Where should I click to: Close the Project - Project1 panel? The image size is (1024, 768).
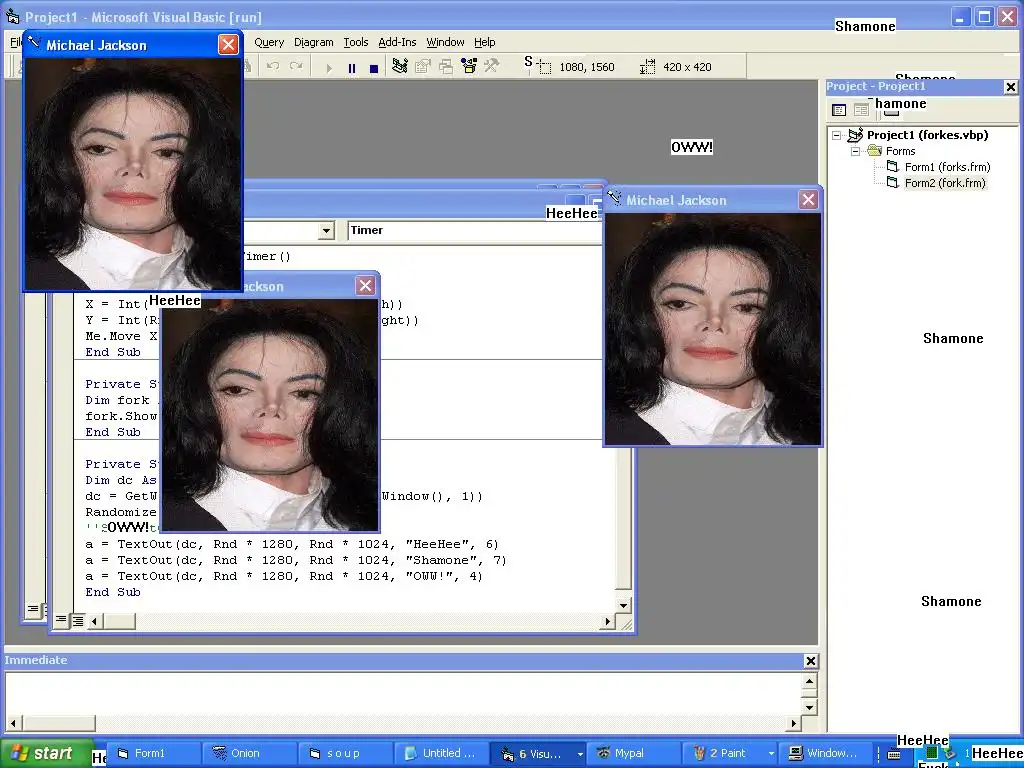coord(1010,86)
